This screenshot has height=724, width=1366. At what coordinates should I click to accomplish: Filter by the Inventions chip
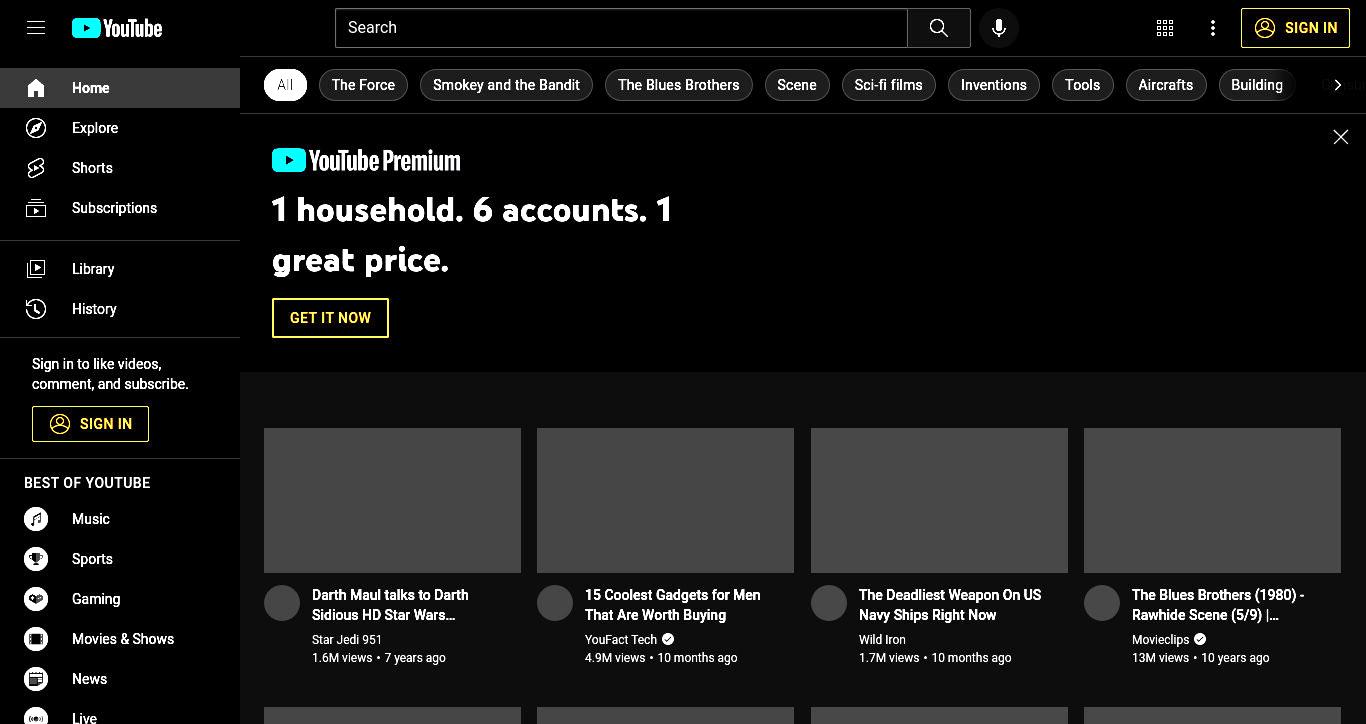click(x=994, y=85)
